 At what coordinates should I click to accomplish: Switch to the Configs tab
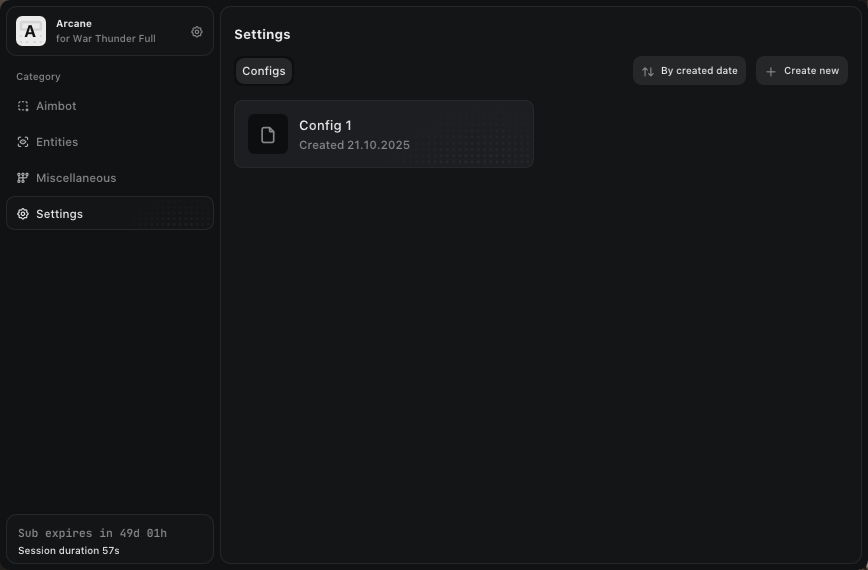tap(264, 71)
